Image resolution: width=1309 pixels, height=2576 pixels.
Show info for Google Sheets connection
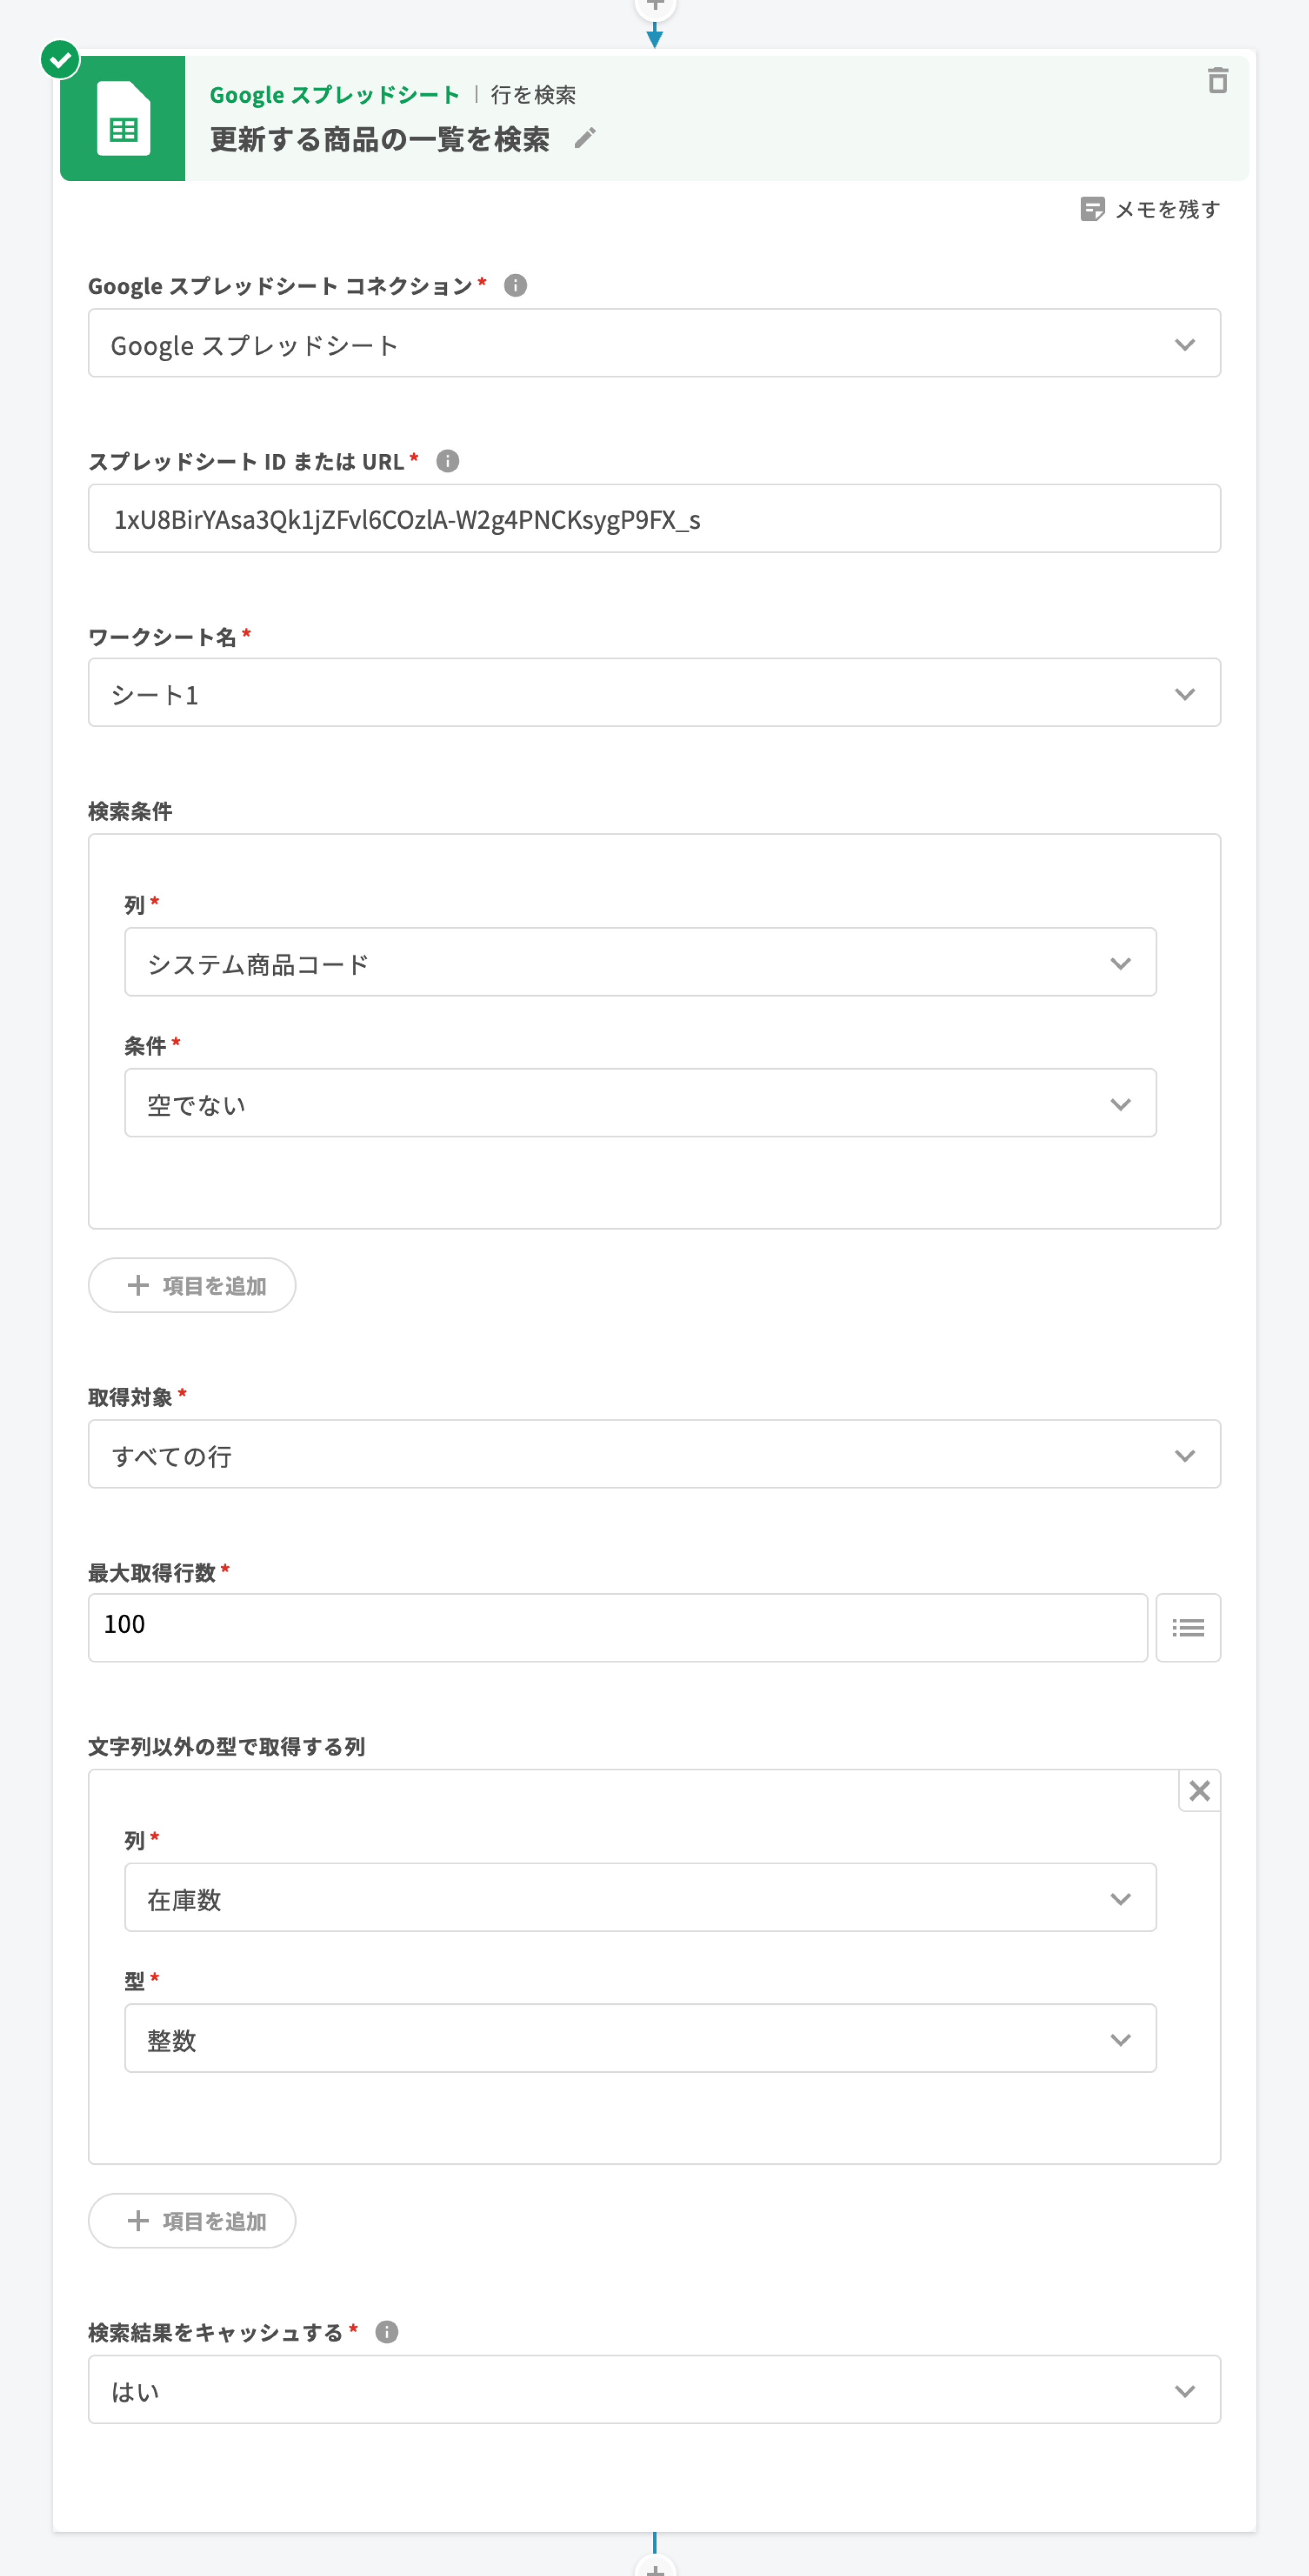(515, 286)
